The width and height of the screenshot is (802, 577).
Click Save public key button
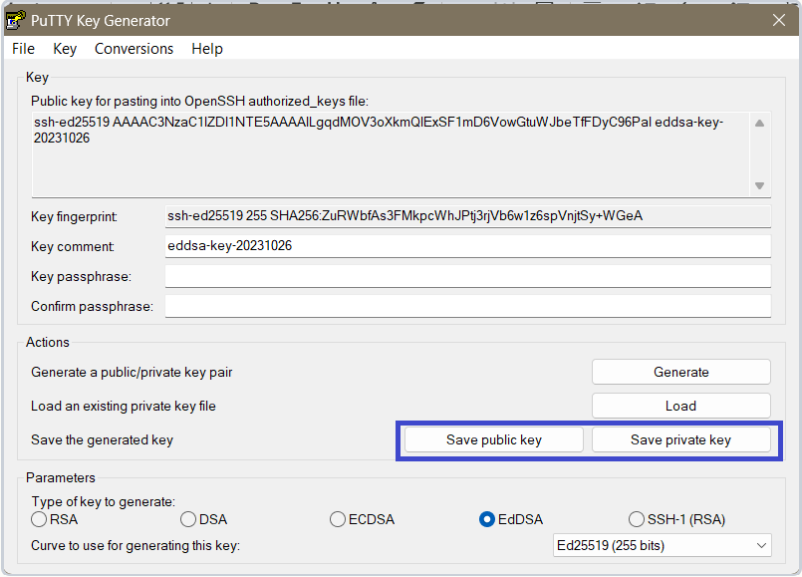click(494, 440)
